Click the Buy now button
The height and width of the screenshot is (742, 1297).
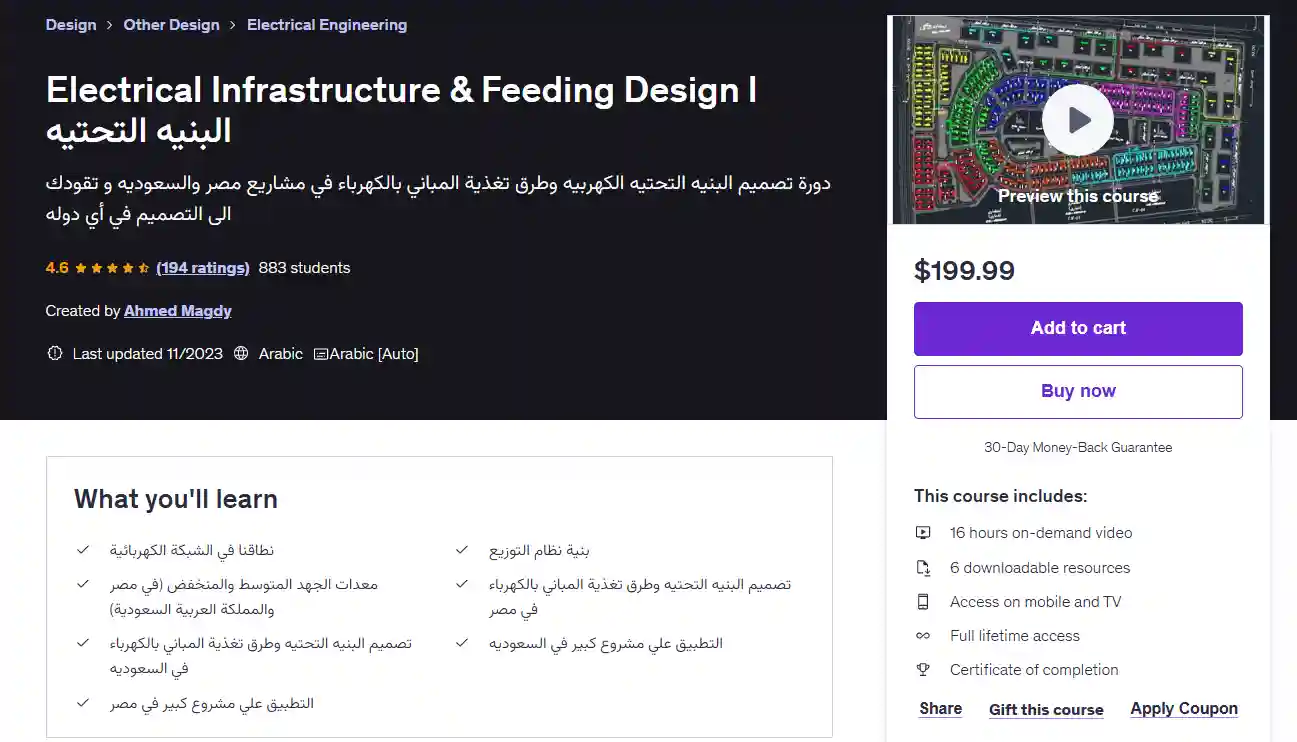pyautogui.click(x=1077, y=391)
